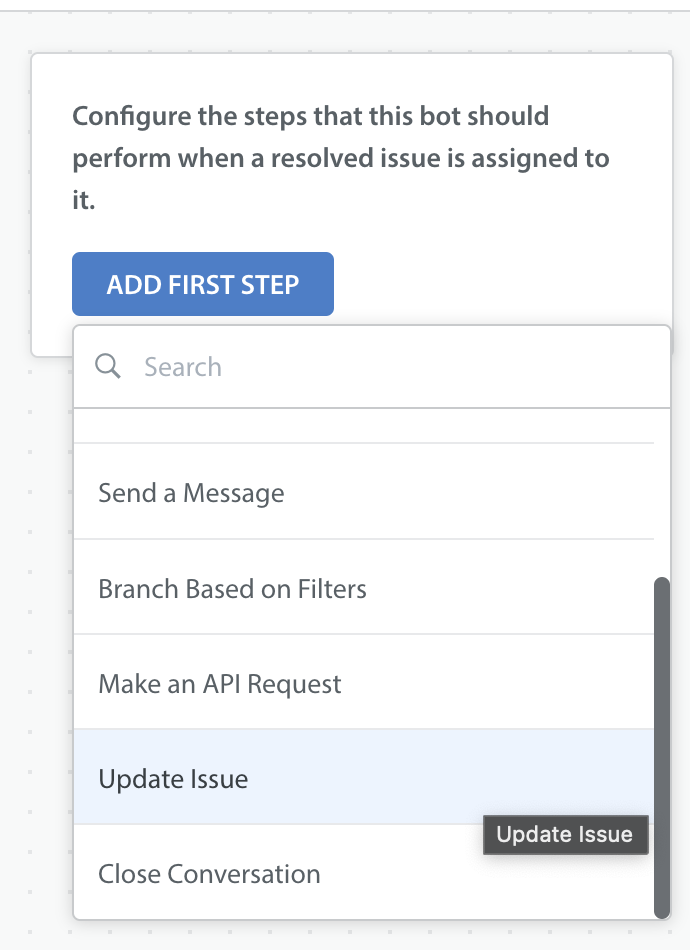Click the bot configuration description text

click(x=340, y=158)
